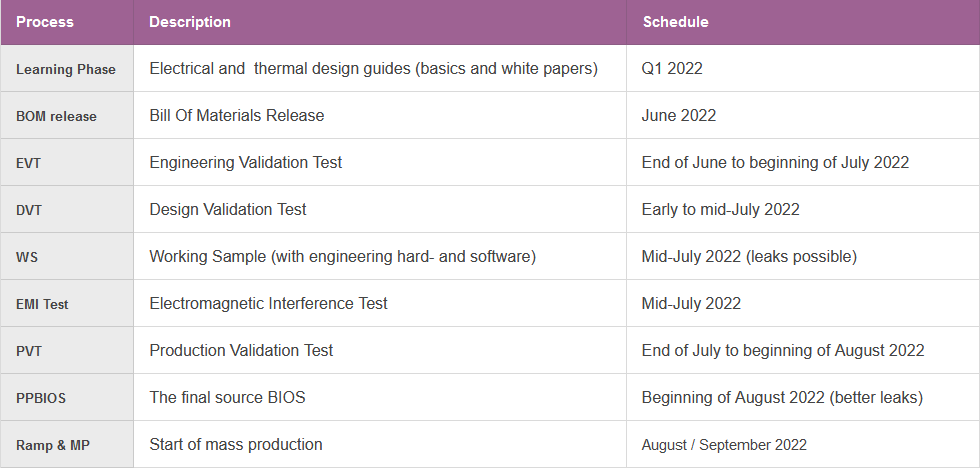980x468 pixels.
Task: Click Bill Of Materials Release text
Action: pyautogui.click(x=237, y=115)
